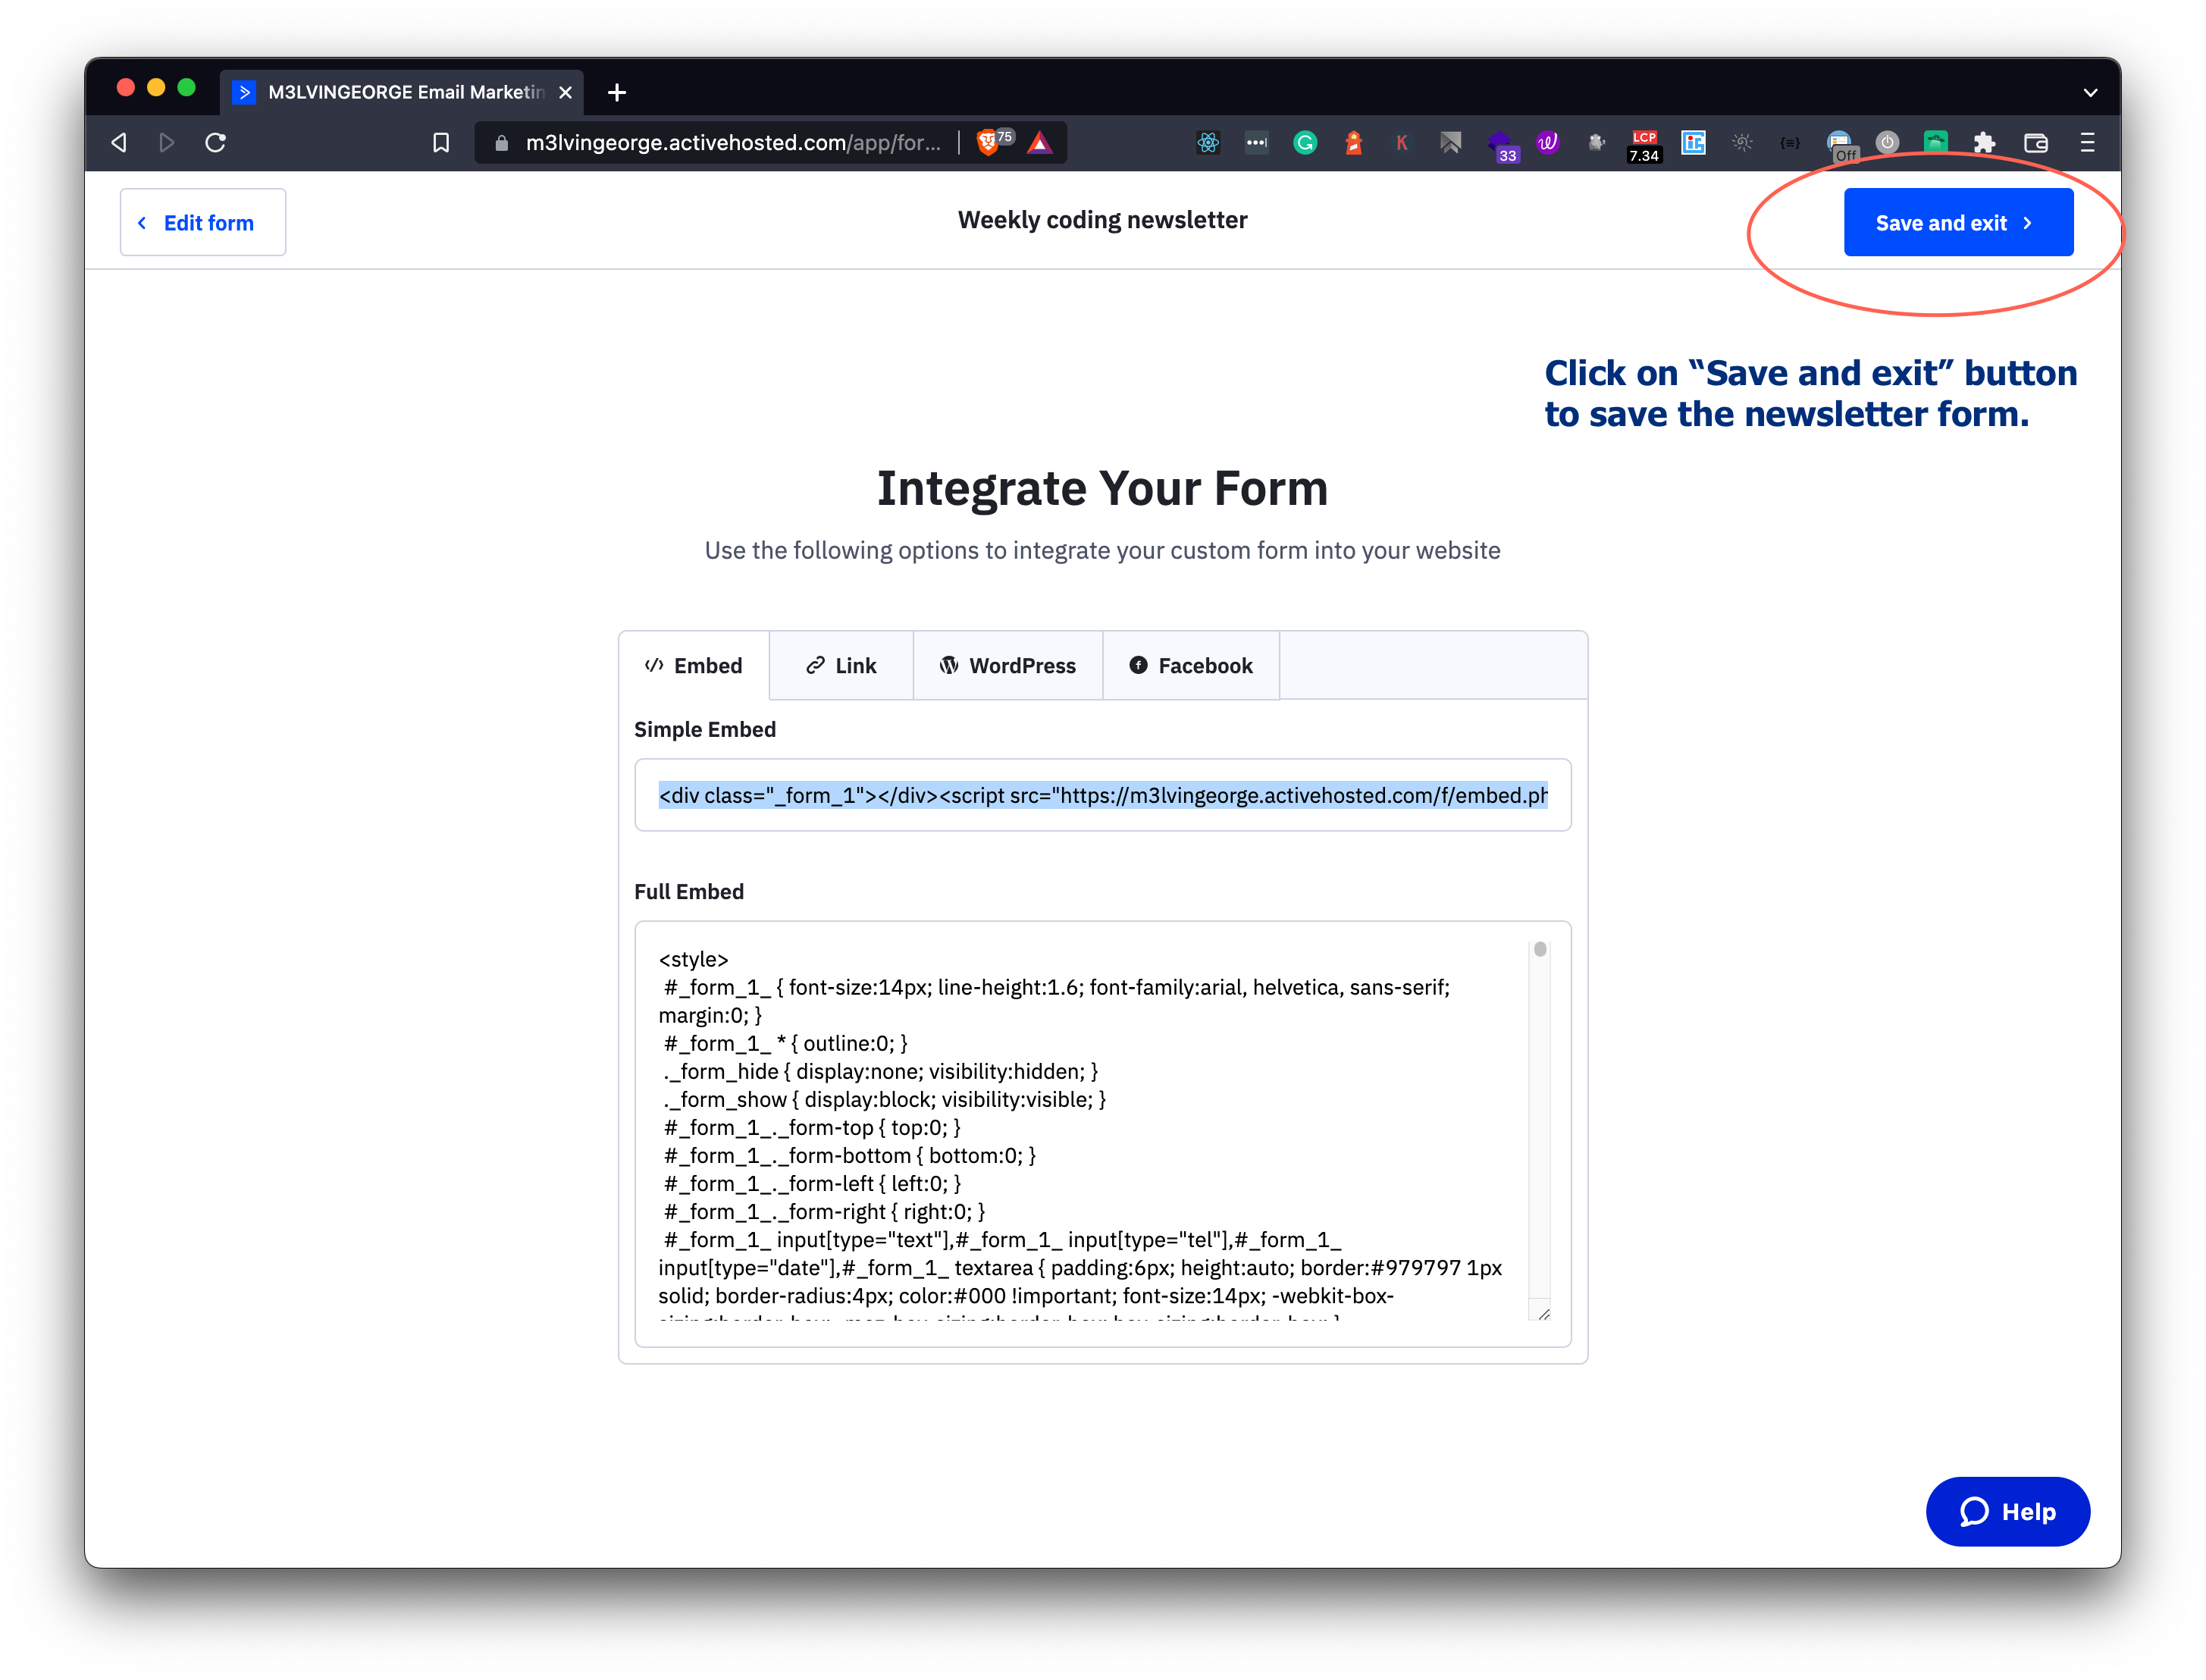Click the Help chat icon
The image size is (2206, 1680).
(x=2008, y=1511)
